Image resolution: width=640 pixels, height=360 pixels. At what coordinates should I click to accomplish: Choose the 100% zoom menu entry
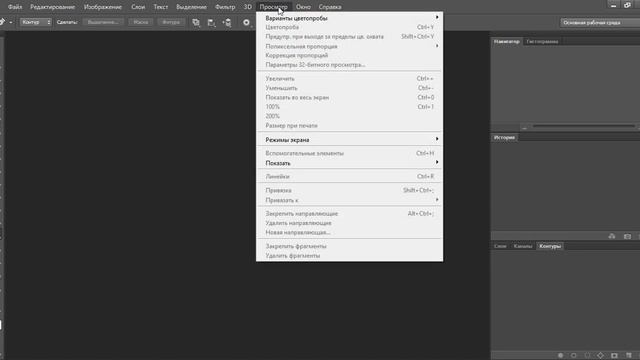pos(349,107)
